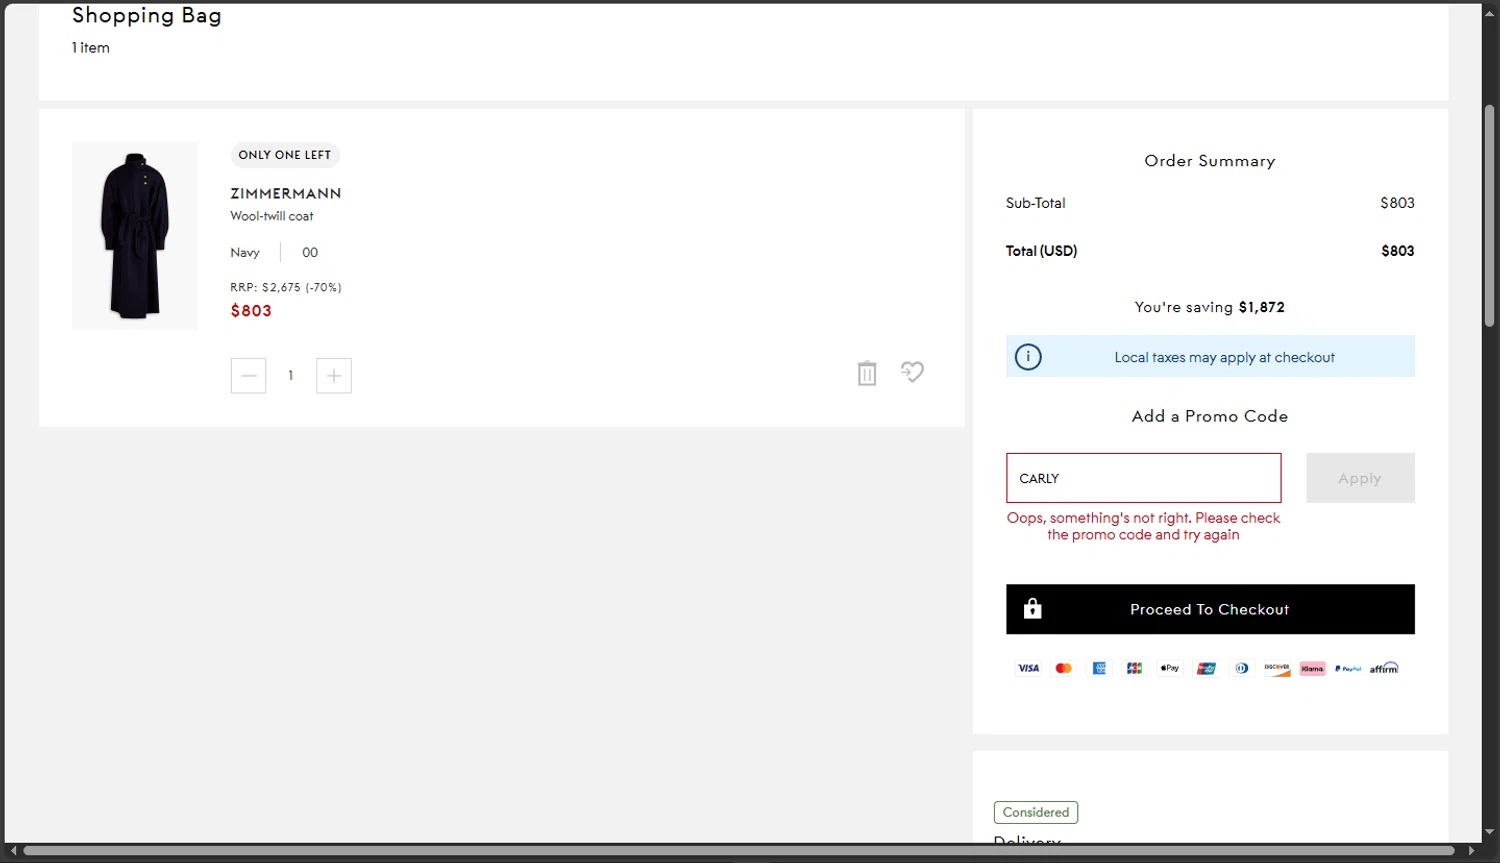Click the American Express payment icon

pos(1099,668)
